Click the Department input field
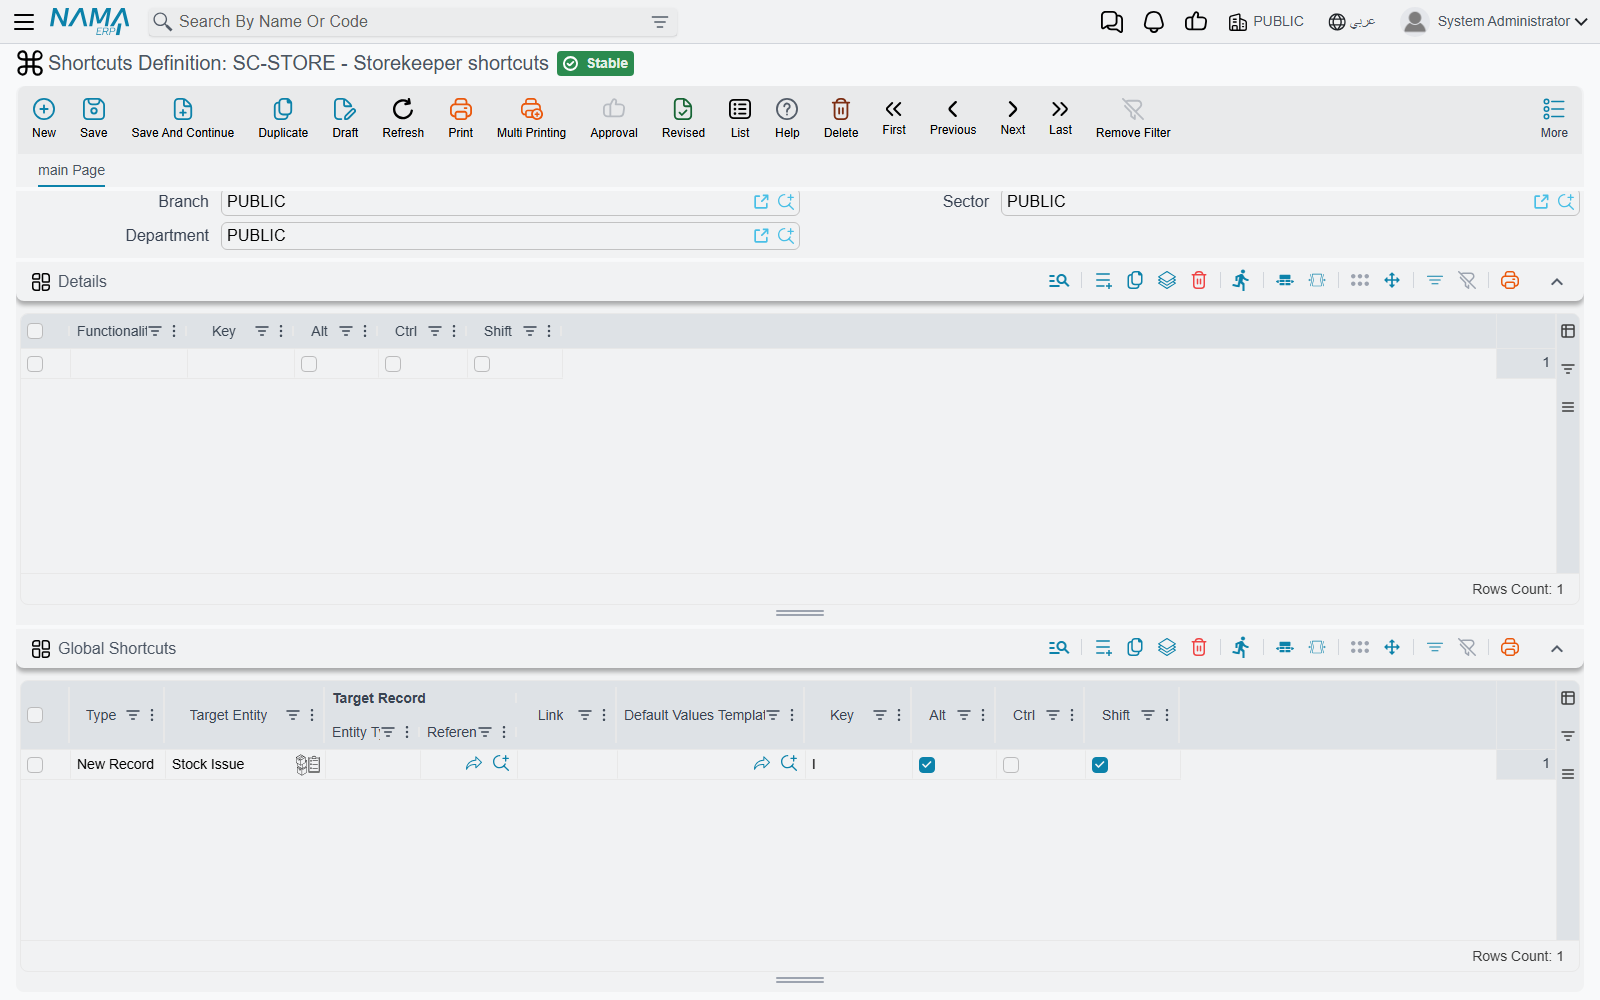 [510, 236]
